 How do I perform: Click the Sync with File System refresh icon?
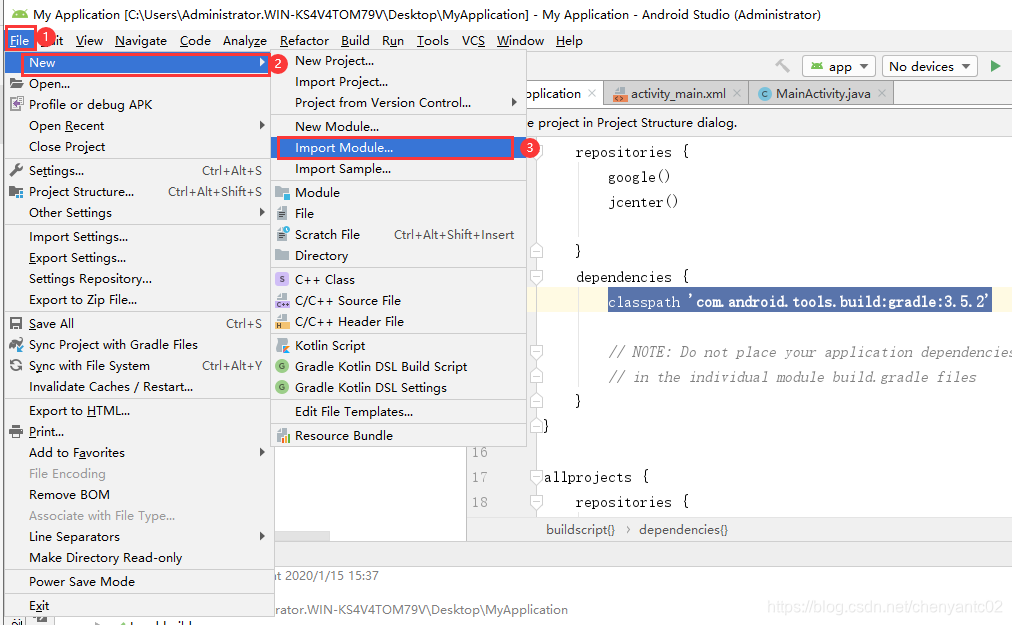click(x=16, y=365)
